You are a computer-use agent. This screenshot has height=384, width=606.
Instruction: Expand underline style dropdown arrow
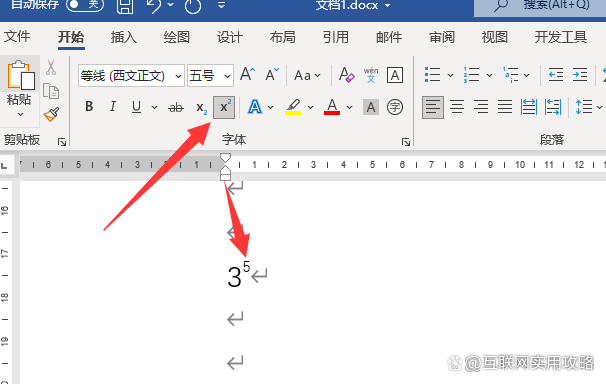tap(154, 107)
